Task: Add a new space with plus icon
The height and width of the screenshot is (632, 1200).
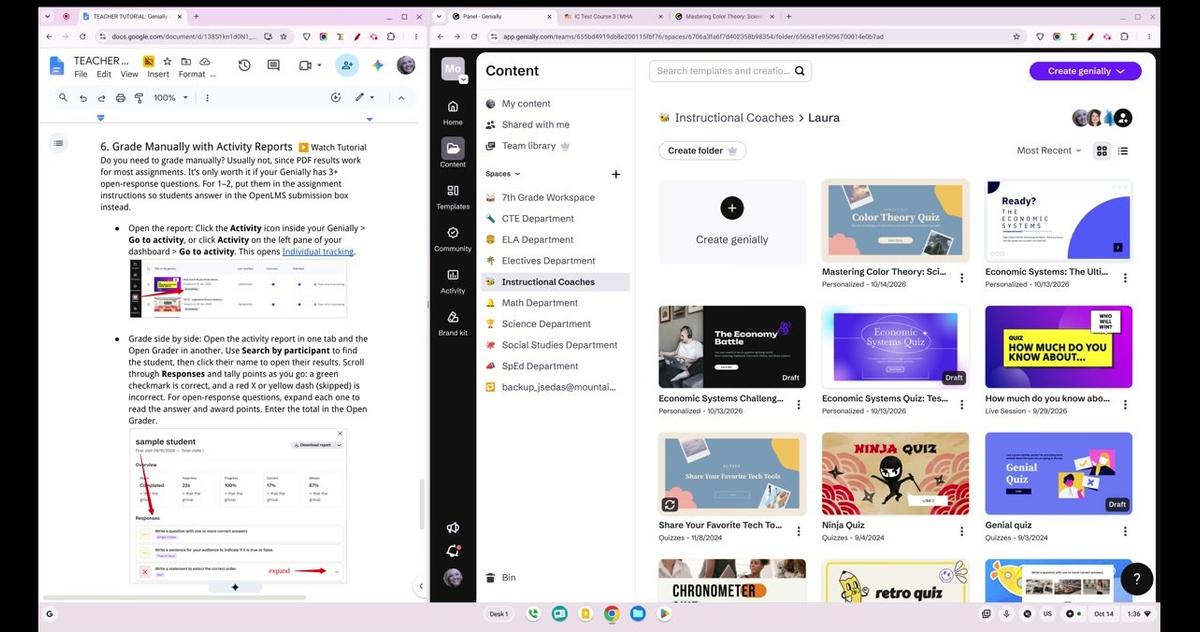Action: click(x=616, y=174)
